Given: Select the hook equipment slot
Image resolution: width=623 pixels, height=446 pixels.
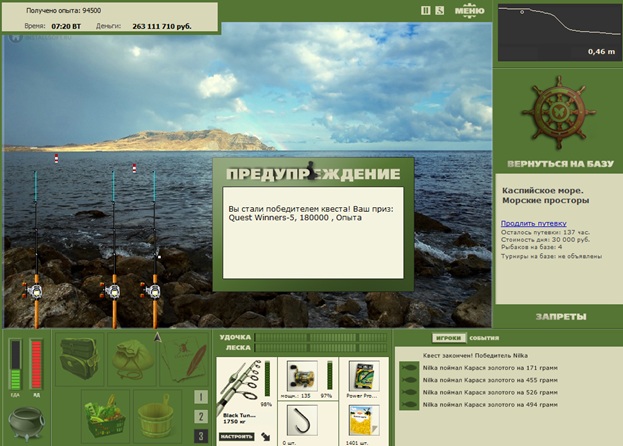Looking at the screenshot, I should 302,421.
